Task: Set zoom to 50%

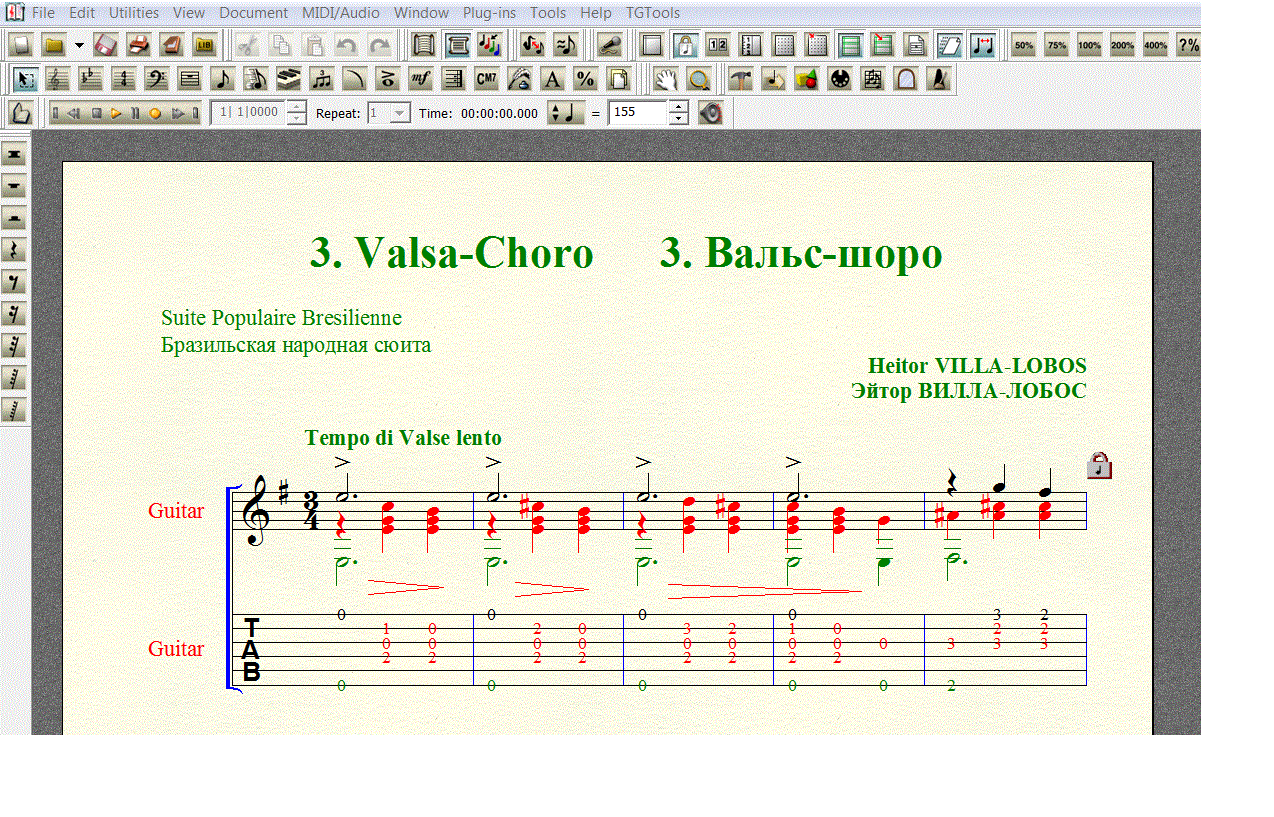Action: tap(1024, 45)
